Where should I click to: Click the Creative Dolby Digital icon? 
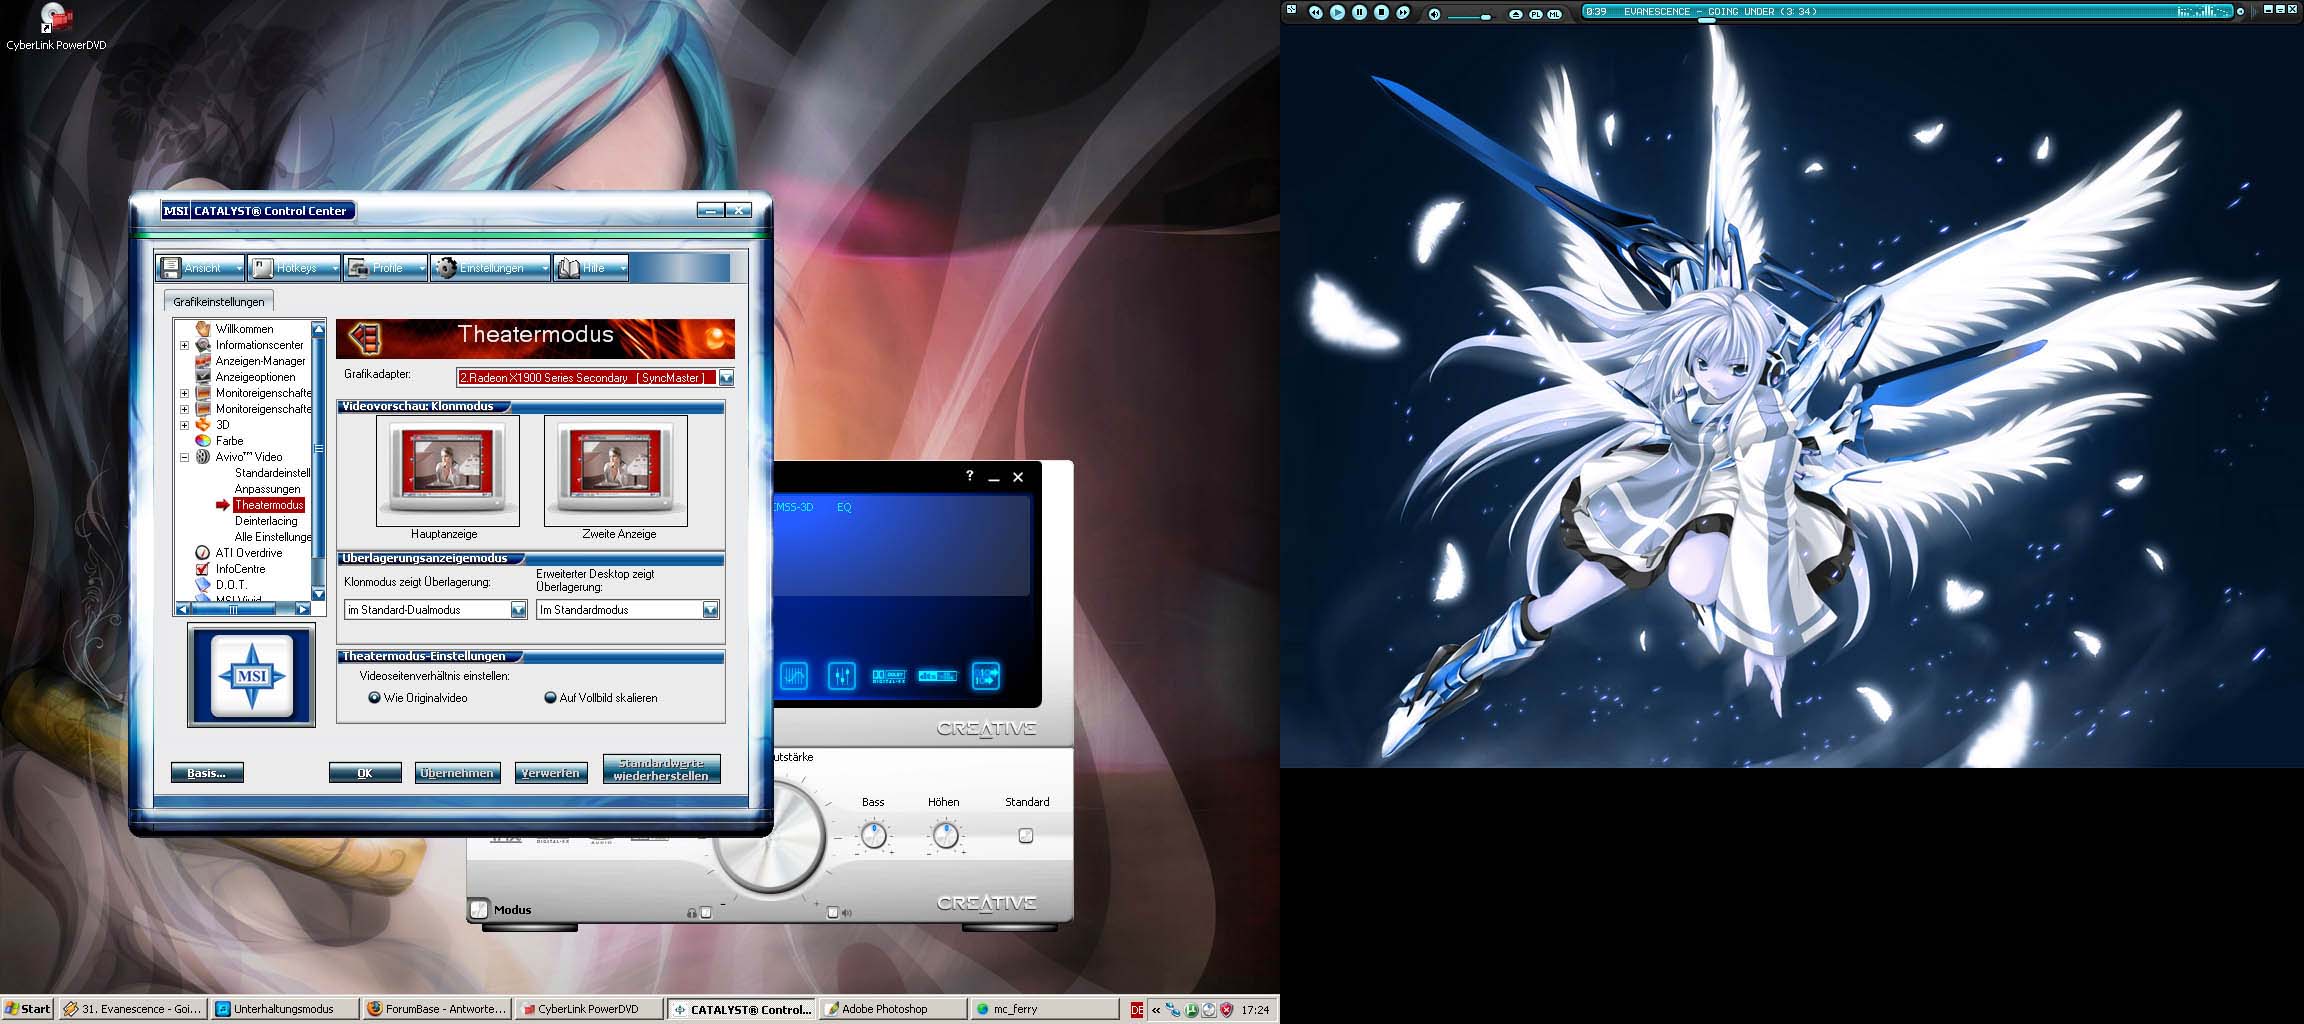tap(889, 677)
